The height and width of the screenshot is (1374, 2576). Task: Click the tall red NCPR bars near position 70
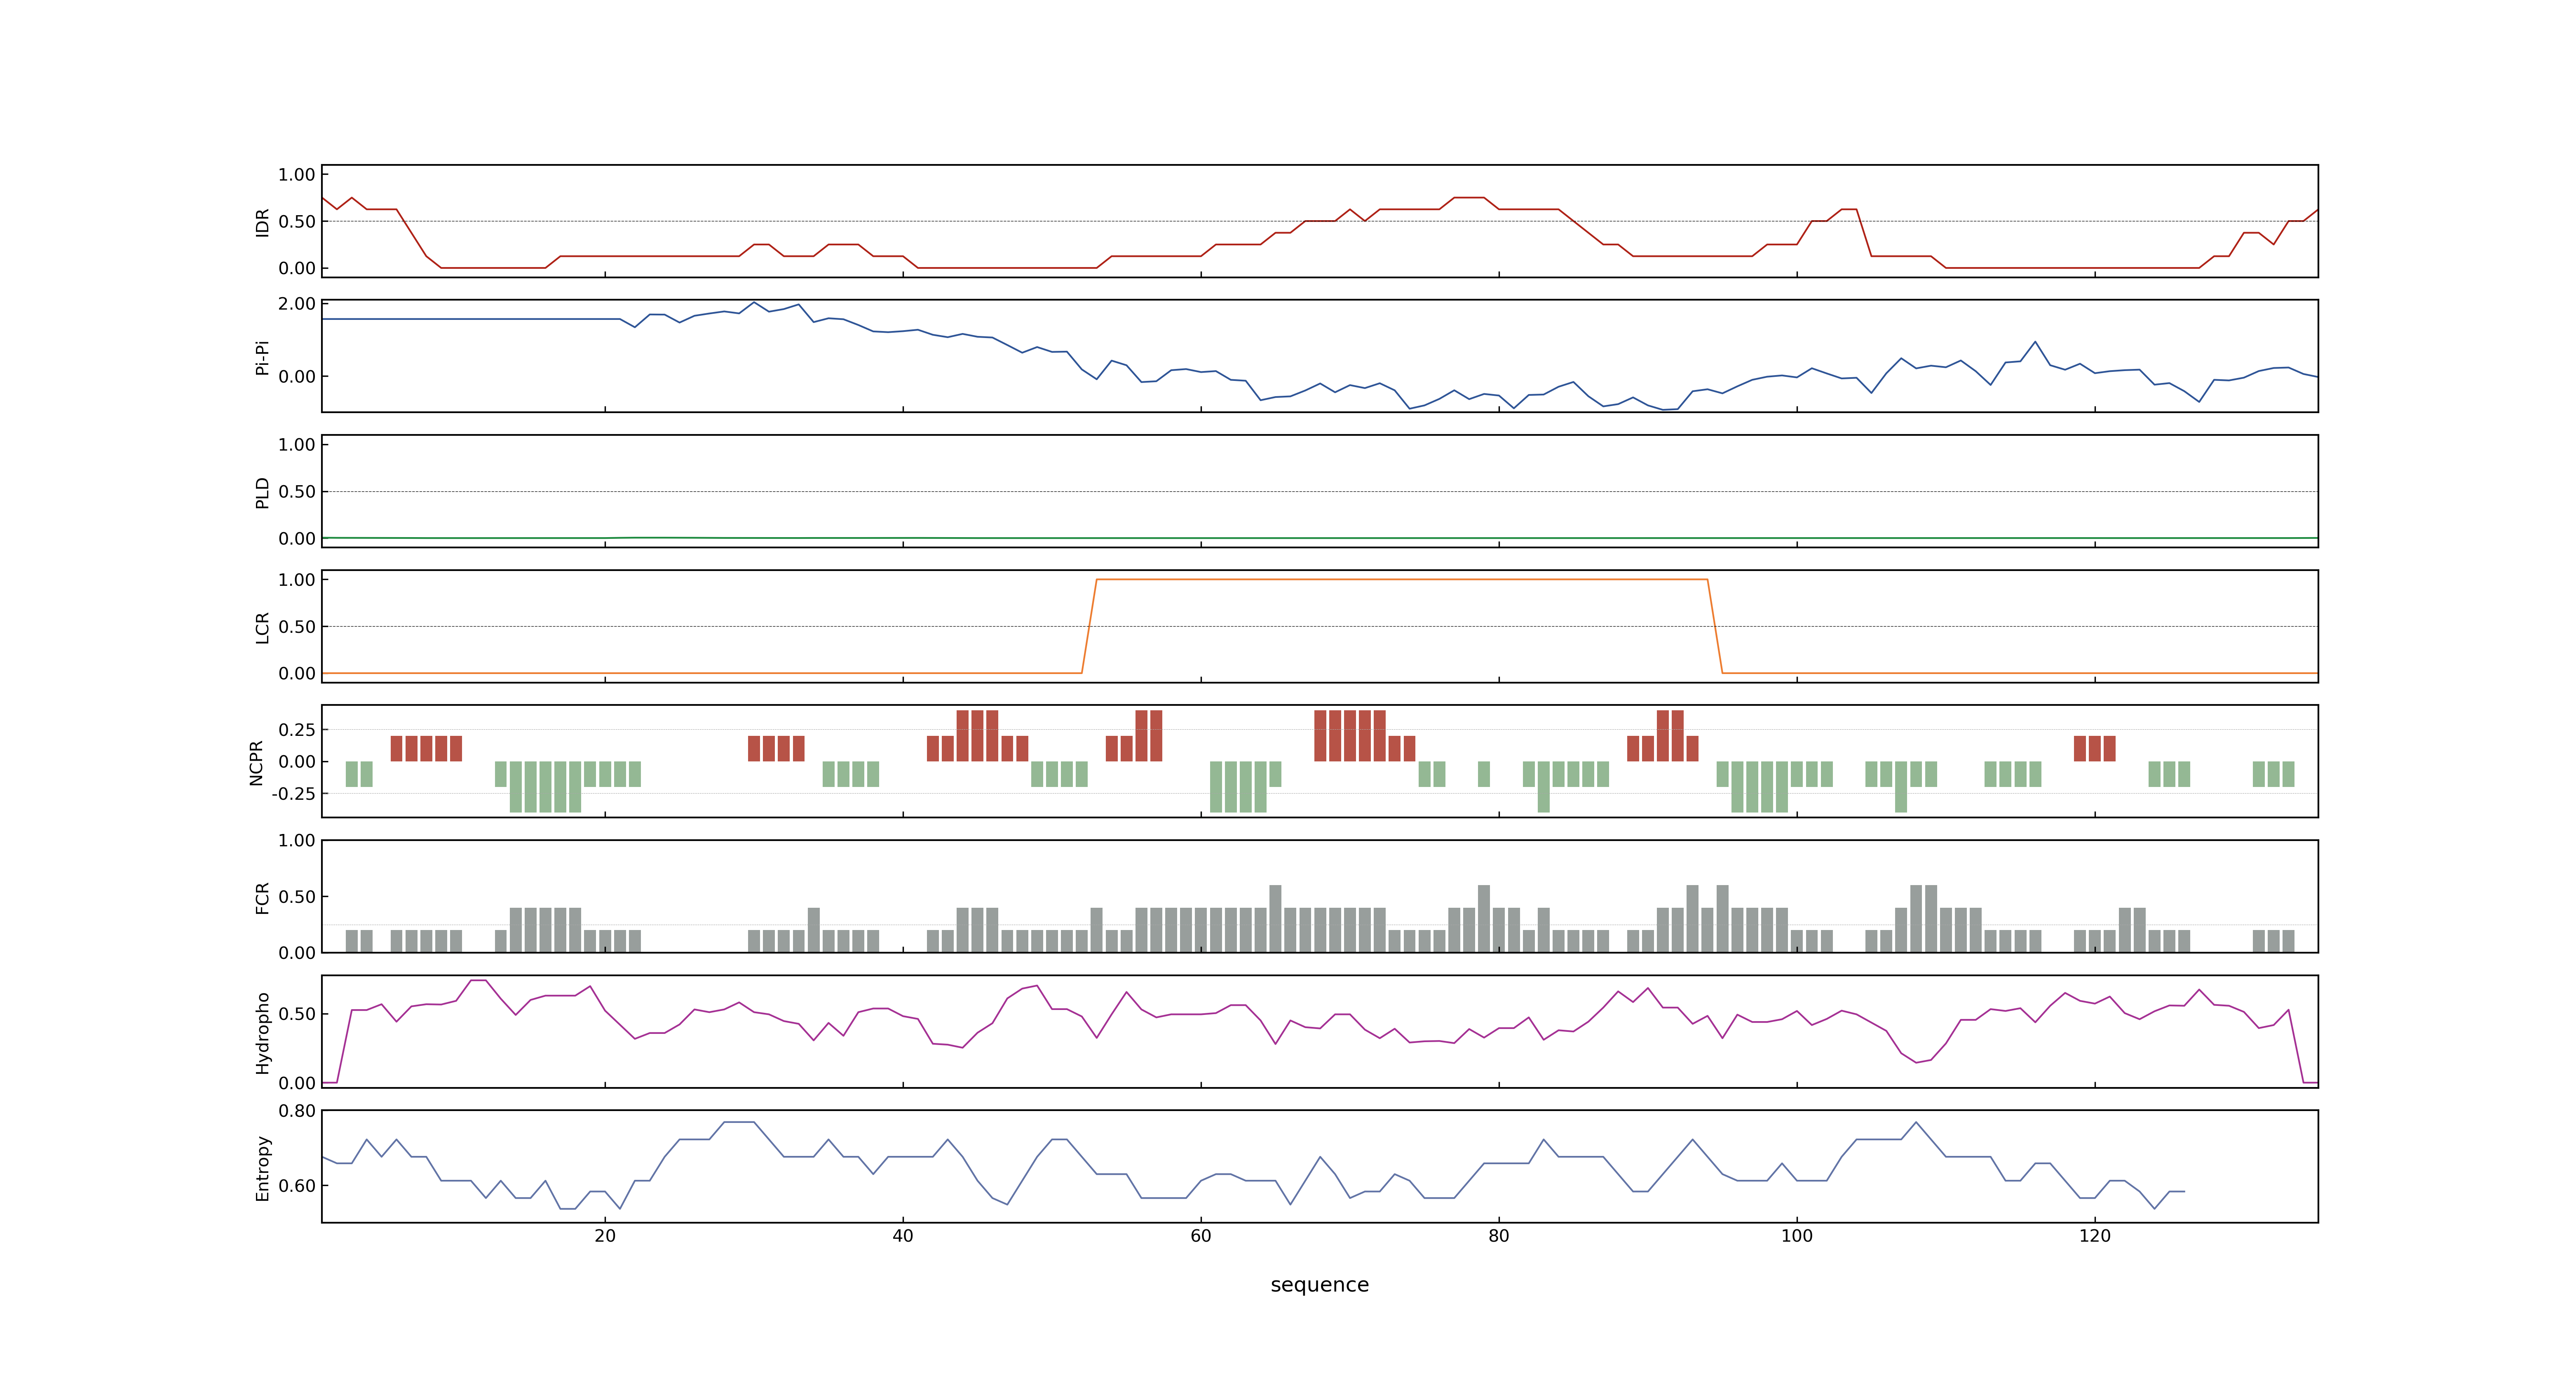1350,736
